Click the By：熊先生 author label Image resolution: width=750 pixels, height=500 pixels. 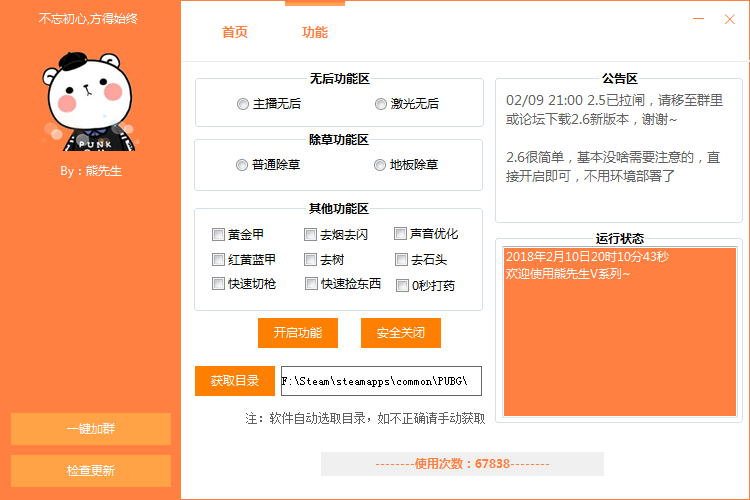(91, 171)
